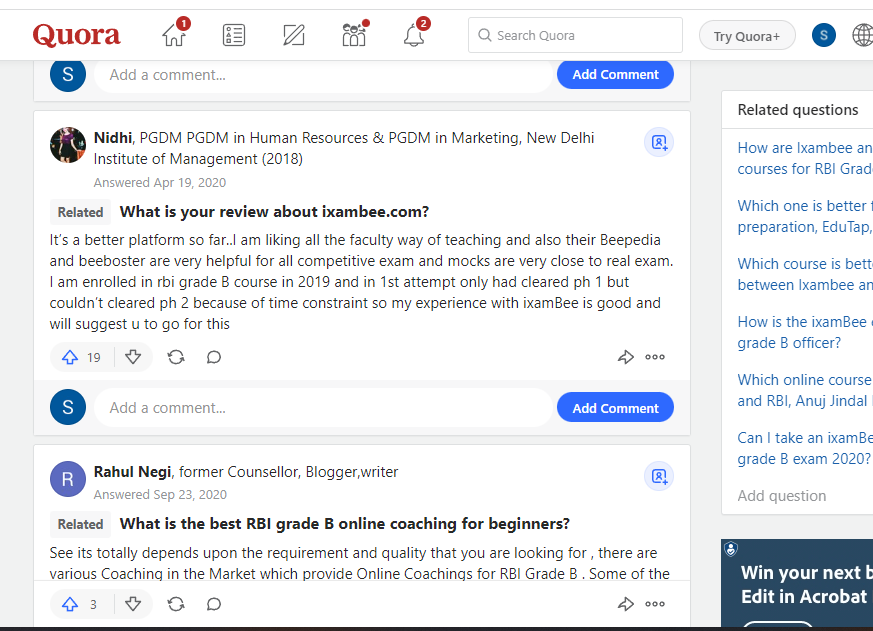Open the Spaces people icon

click(354, 35)
